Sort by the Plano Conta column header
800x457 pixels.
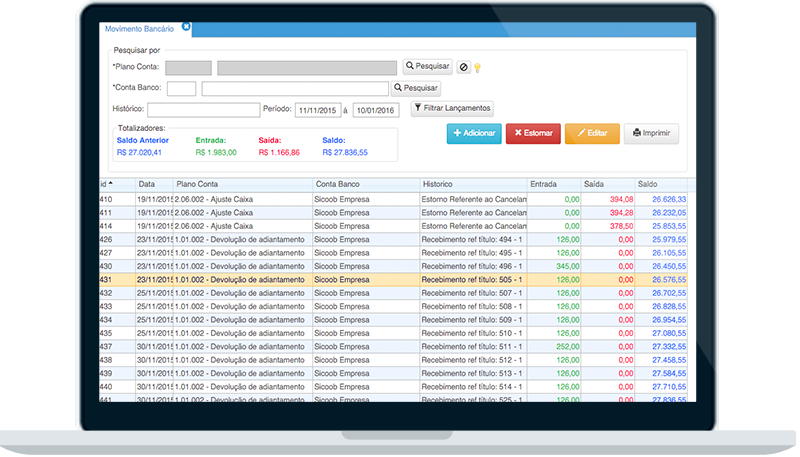[243, 184]
